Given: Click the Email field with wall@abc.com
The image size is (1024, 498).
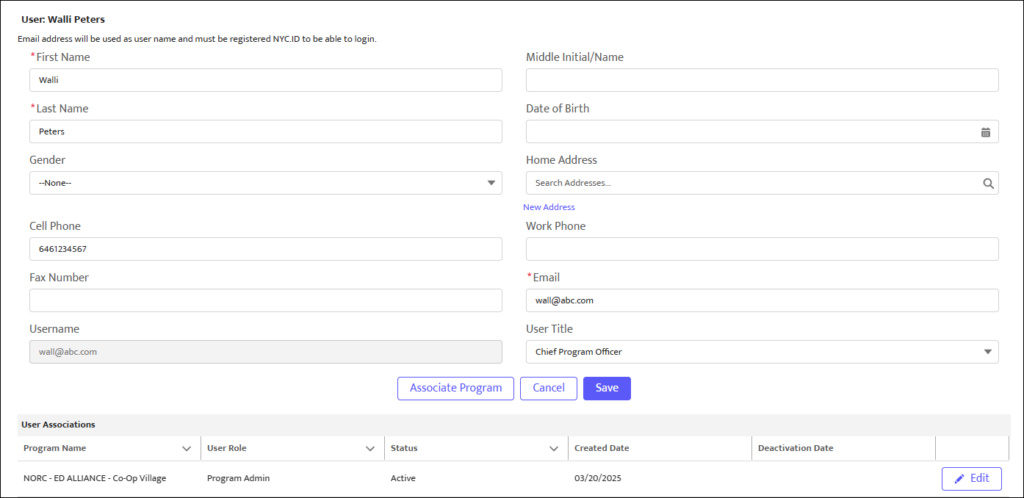Looking at the screenshot, I should pos(762,300).
